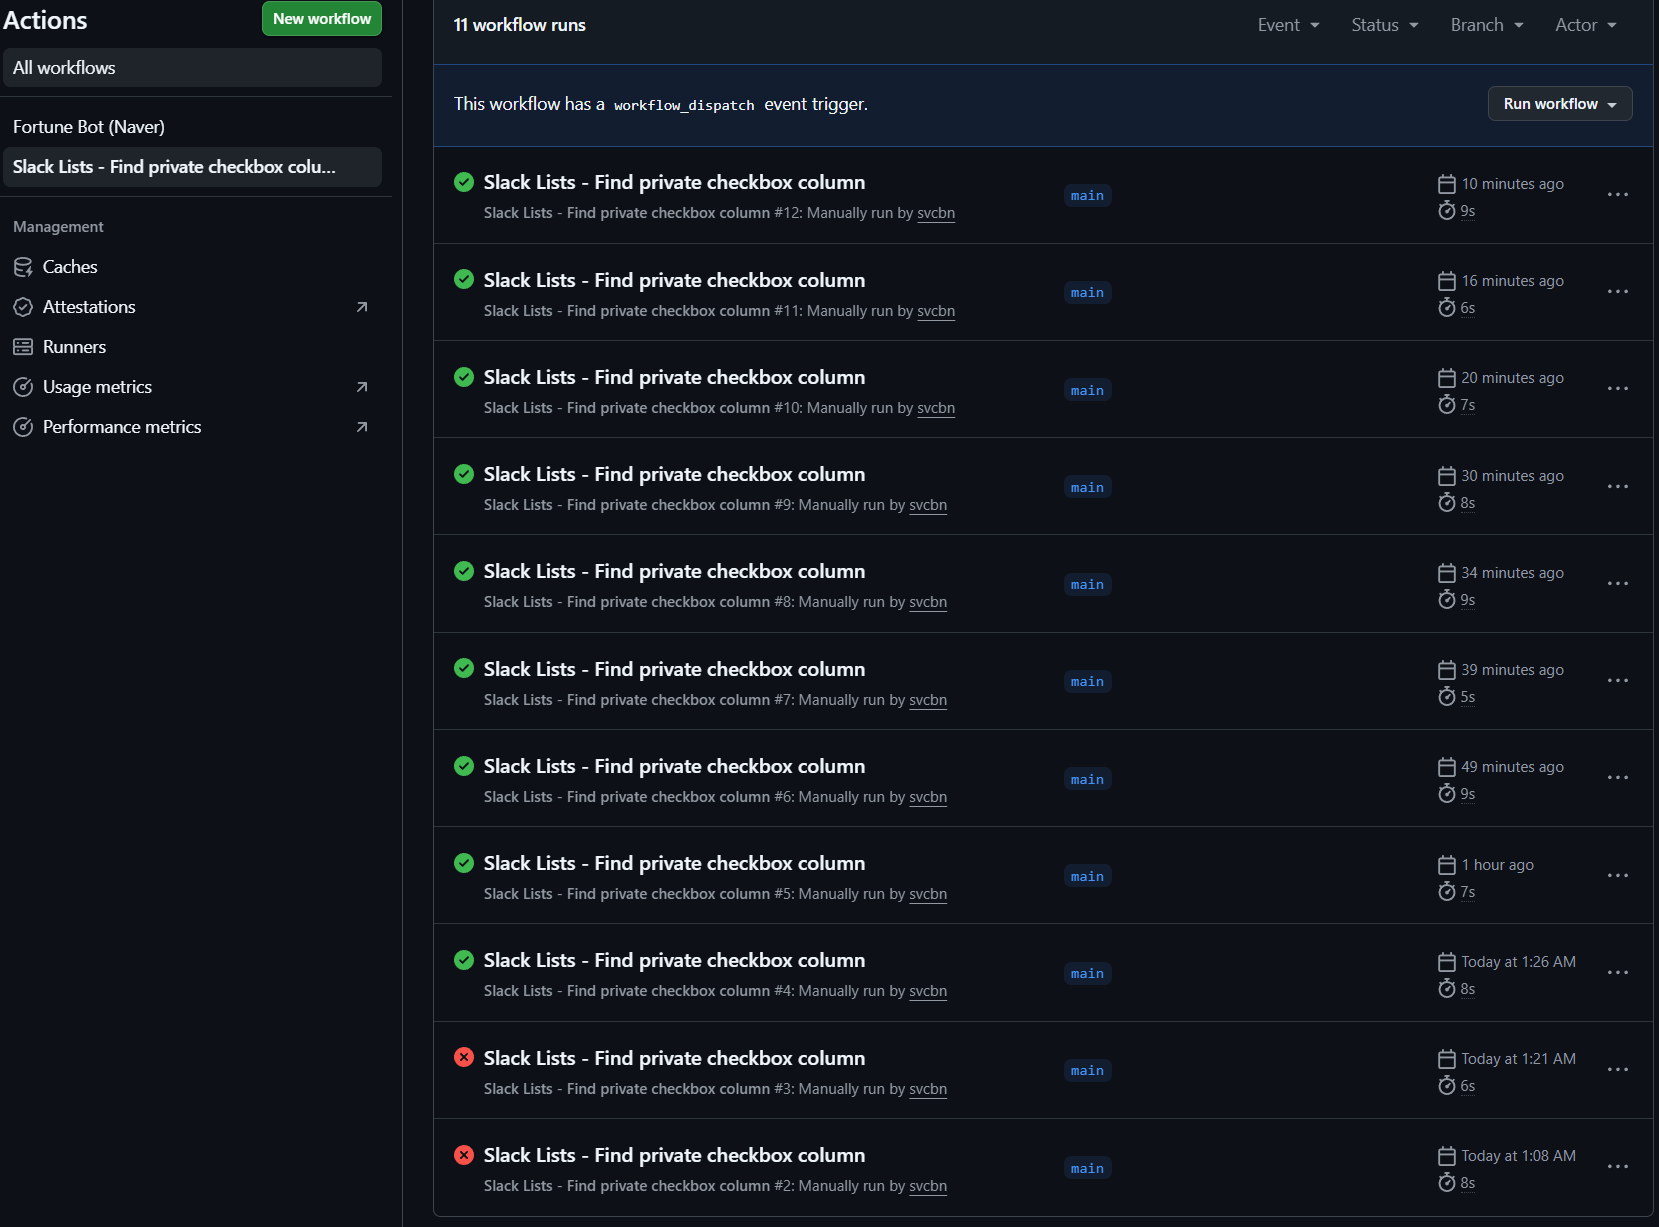Open the kebab menu for run #8

pos(1617,584)
